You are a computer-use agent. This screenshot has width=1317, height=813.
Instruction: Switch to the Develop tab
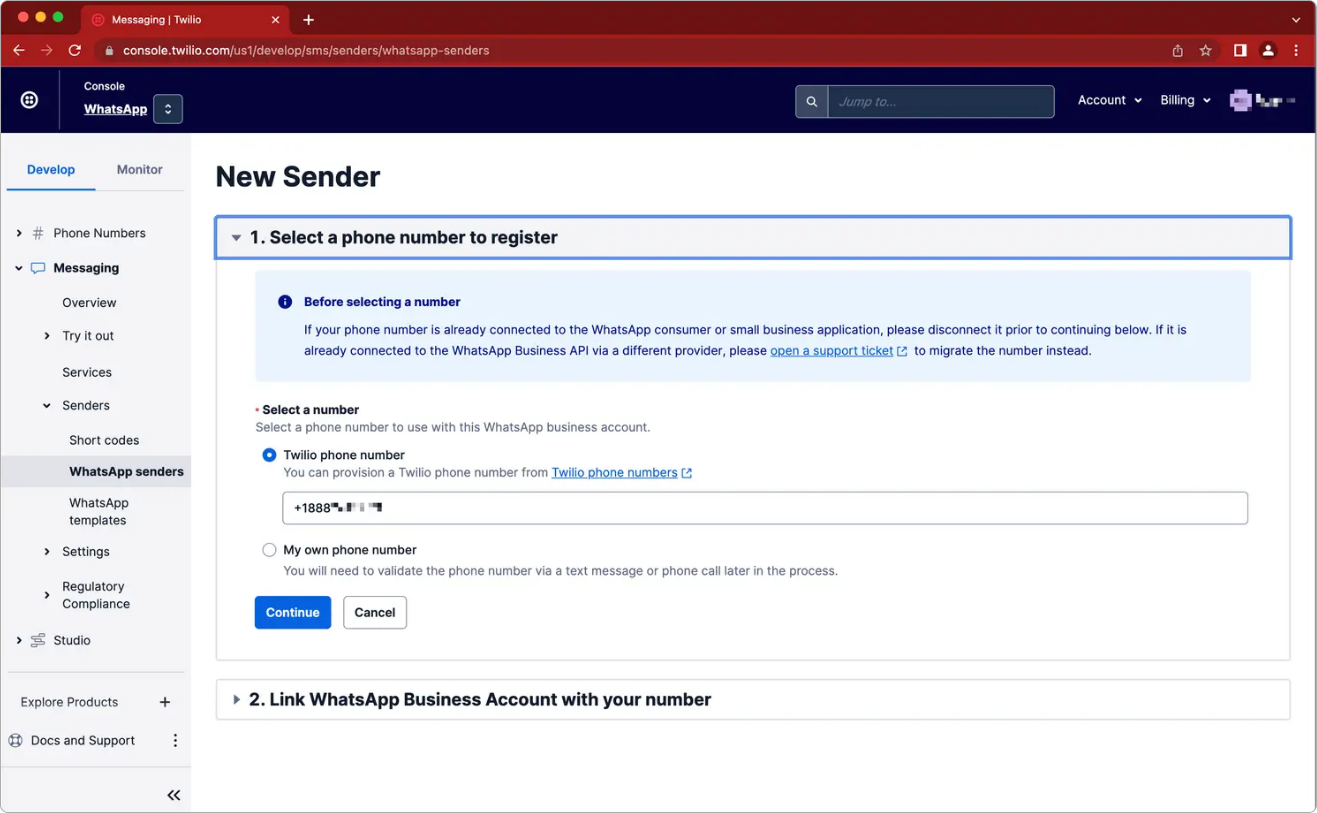(x=51, y=170)
